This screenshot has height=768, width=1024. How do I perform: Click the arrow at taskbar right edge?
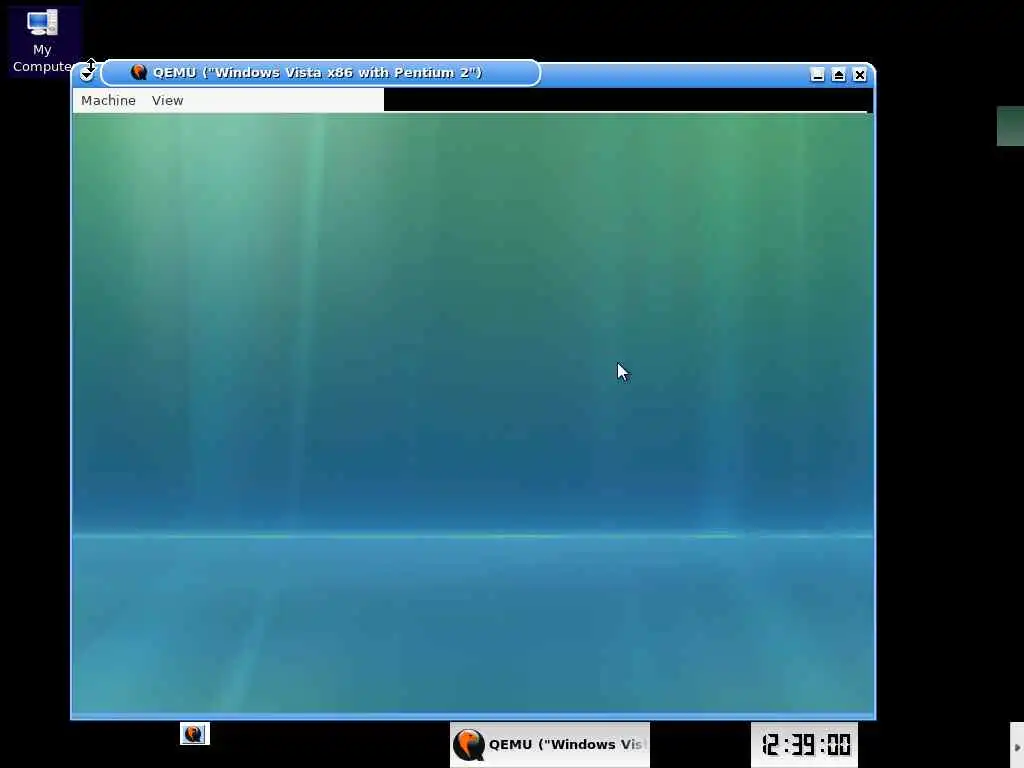[1017, 747]
